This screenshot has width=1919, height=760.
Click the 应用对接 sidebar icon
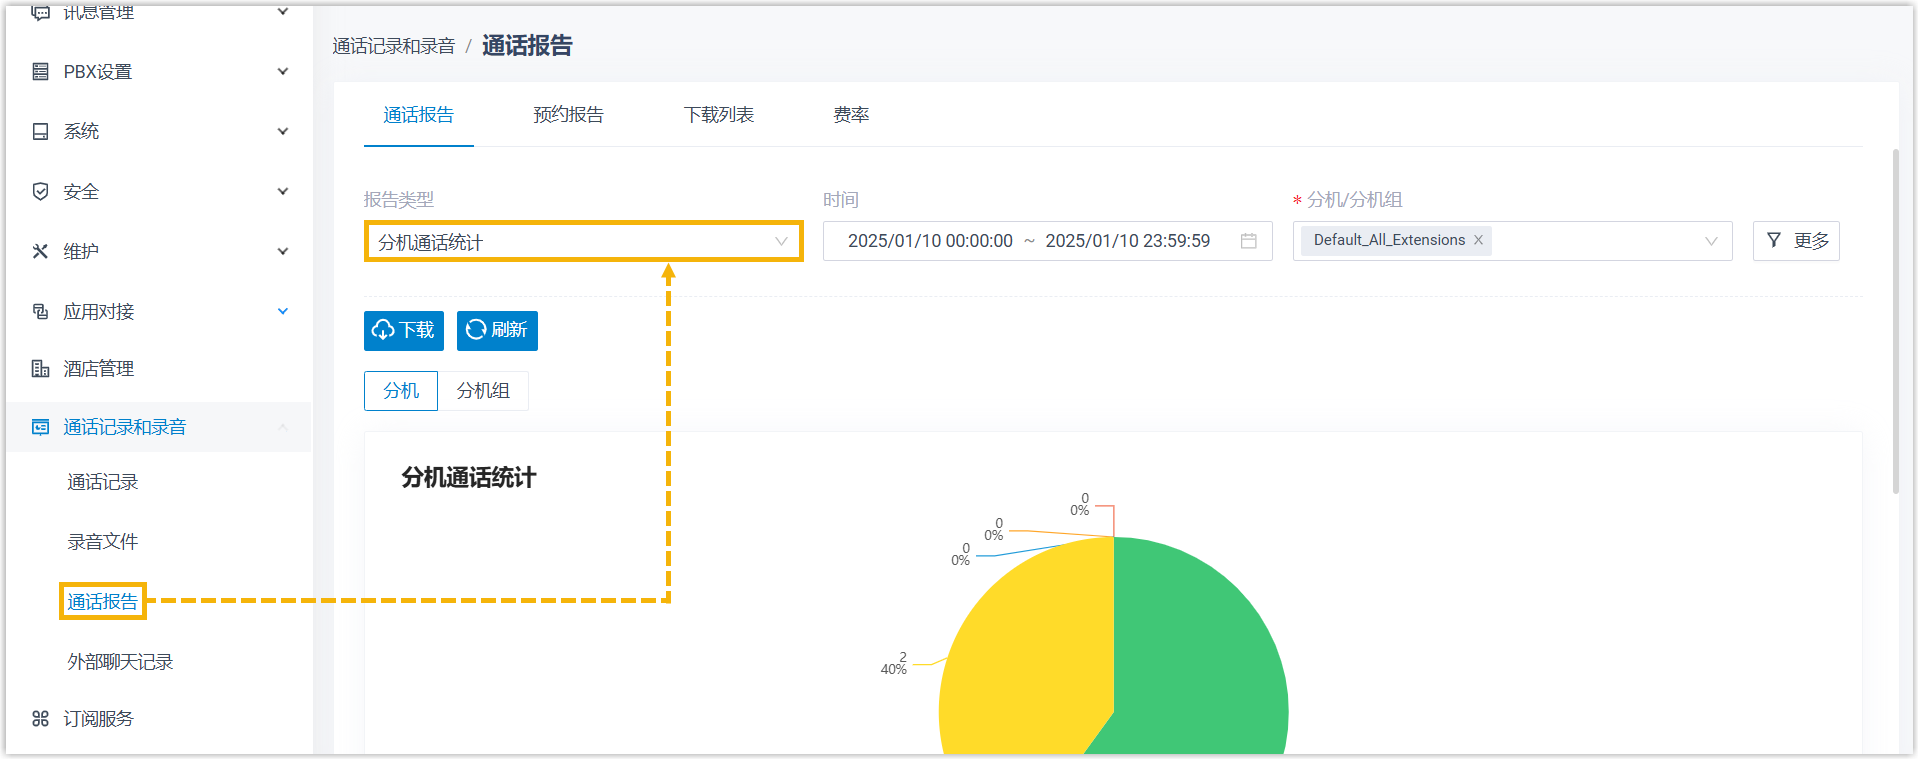(x=40, y=312)
